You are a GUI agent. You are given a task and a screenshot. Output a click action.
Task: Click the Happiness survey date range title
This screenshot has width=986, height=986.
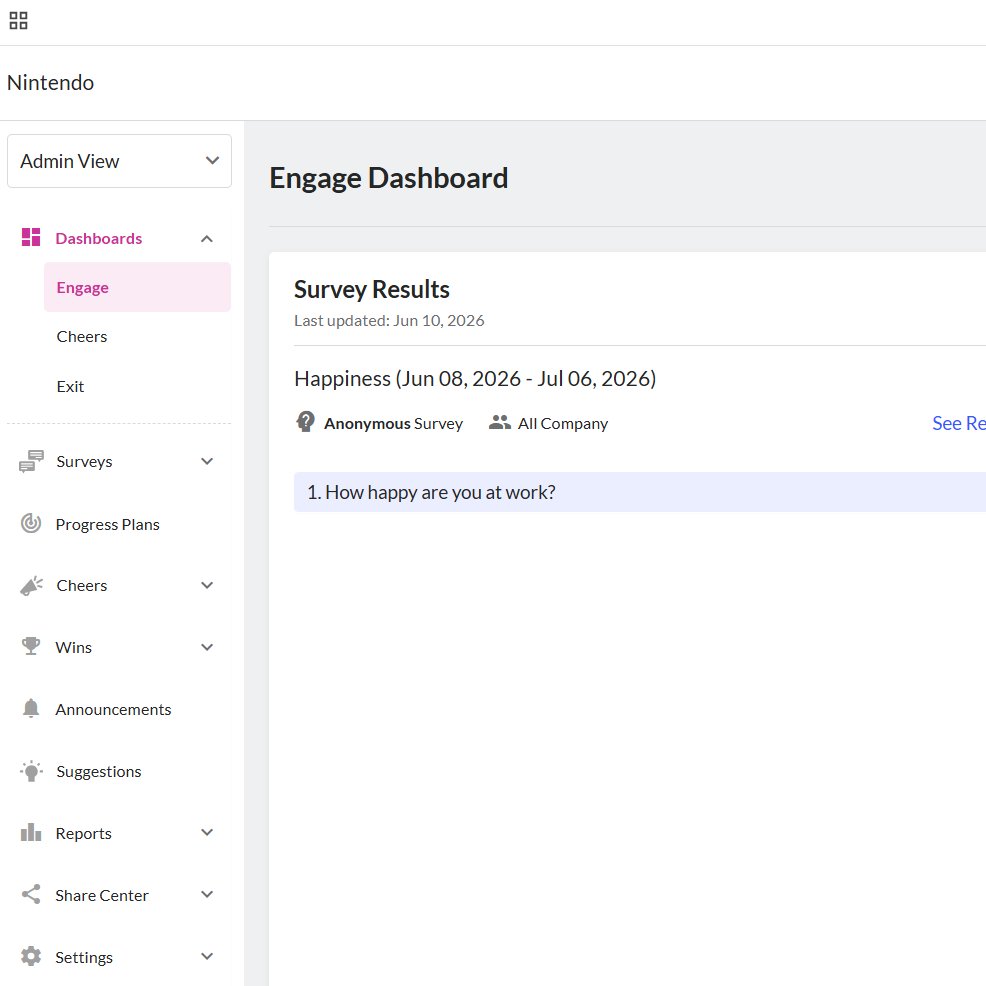tap(475, 379)
